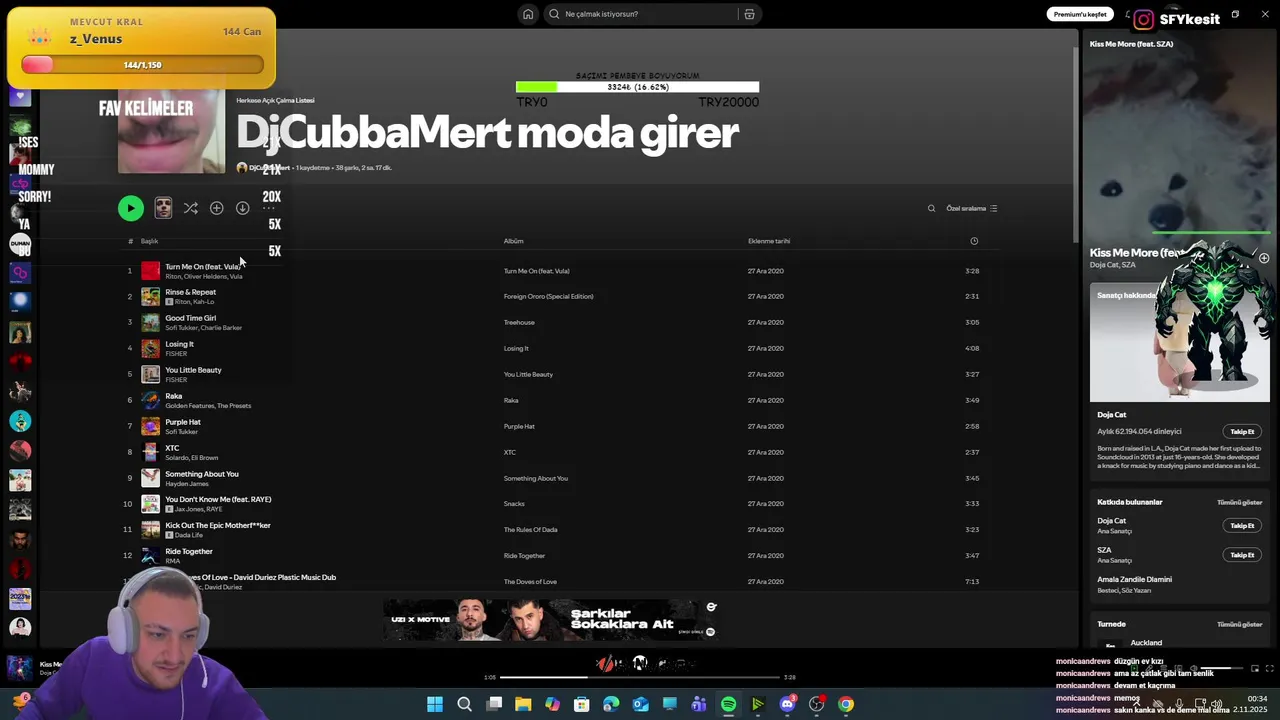Image resolution: width=1280 pixels, height=720 pixels.
Task: Open album The Rules Of Dada
Action: [x=530, y=530]
